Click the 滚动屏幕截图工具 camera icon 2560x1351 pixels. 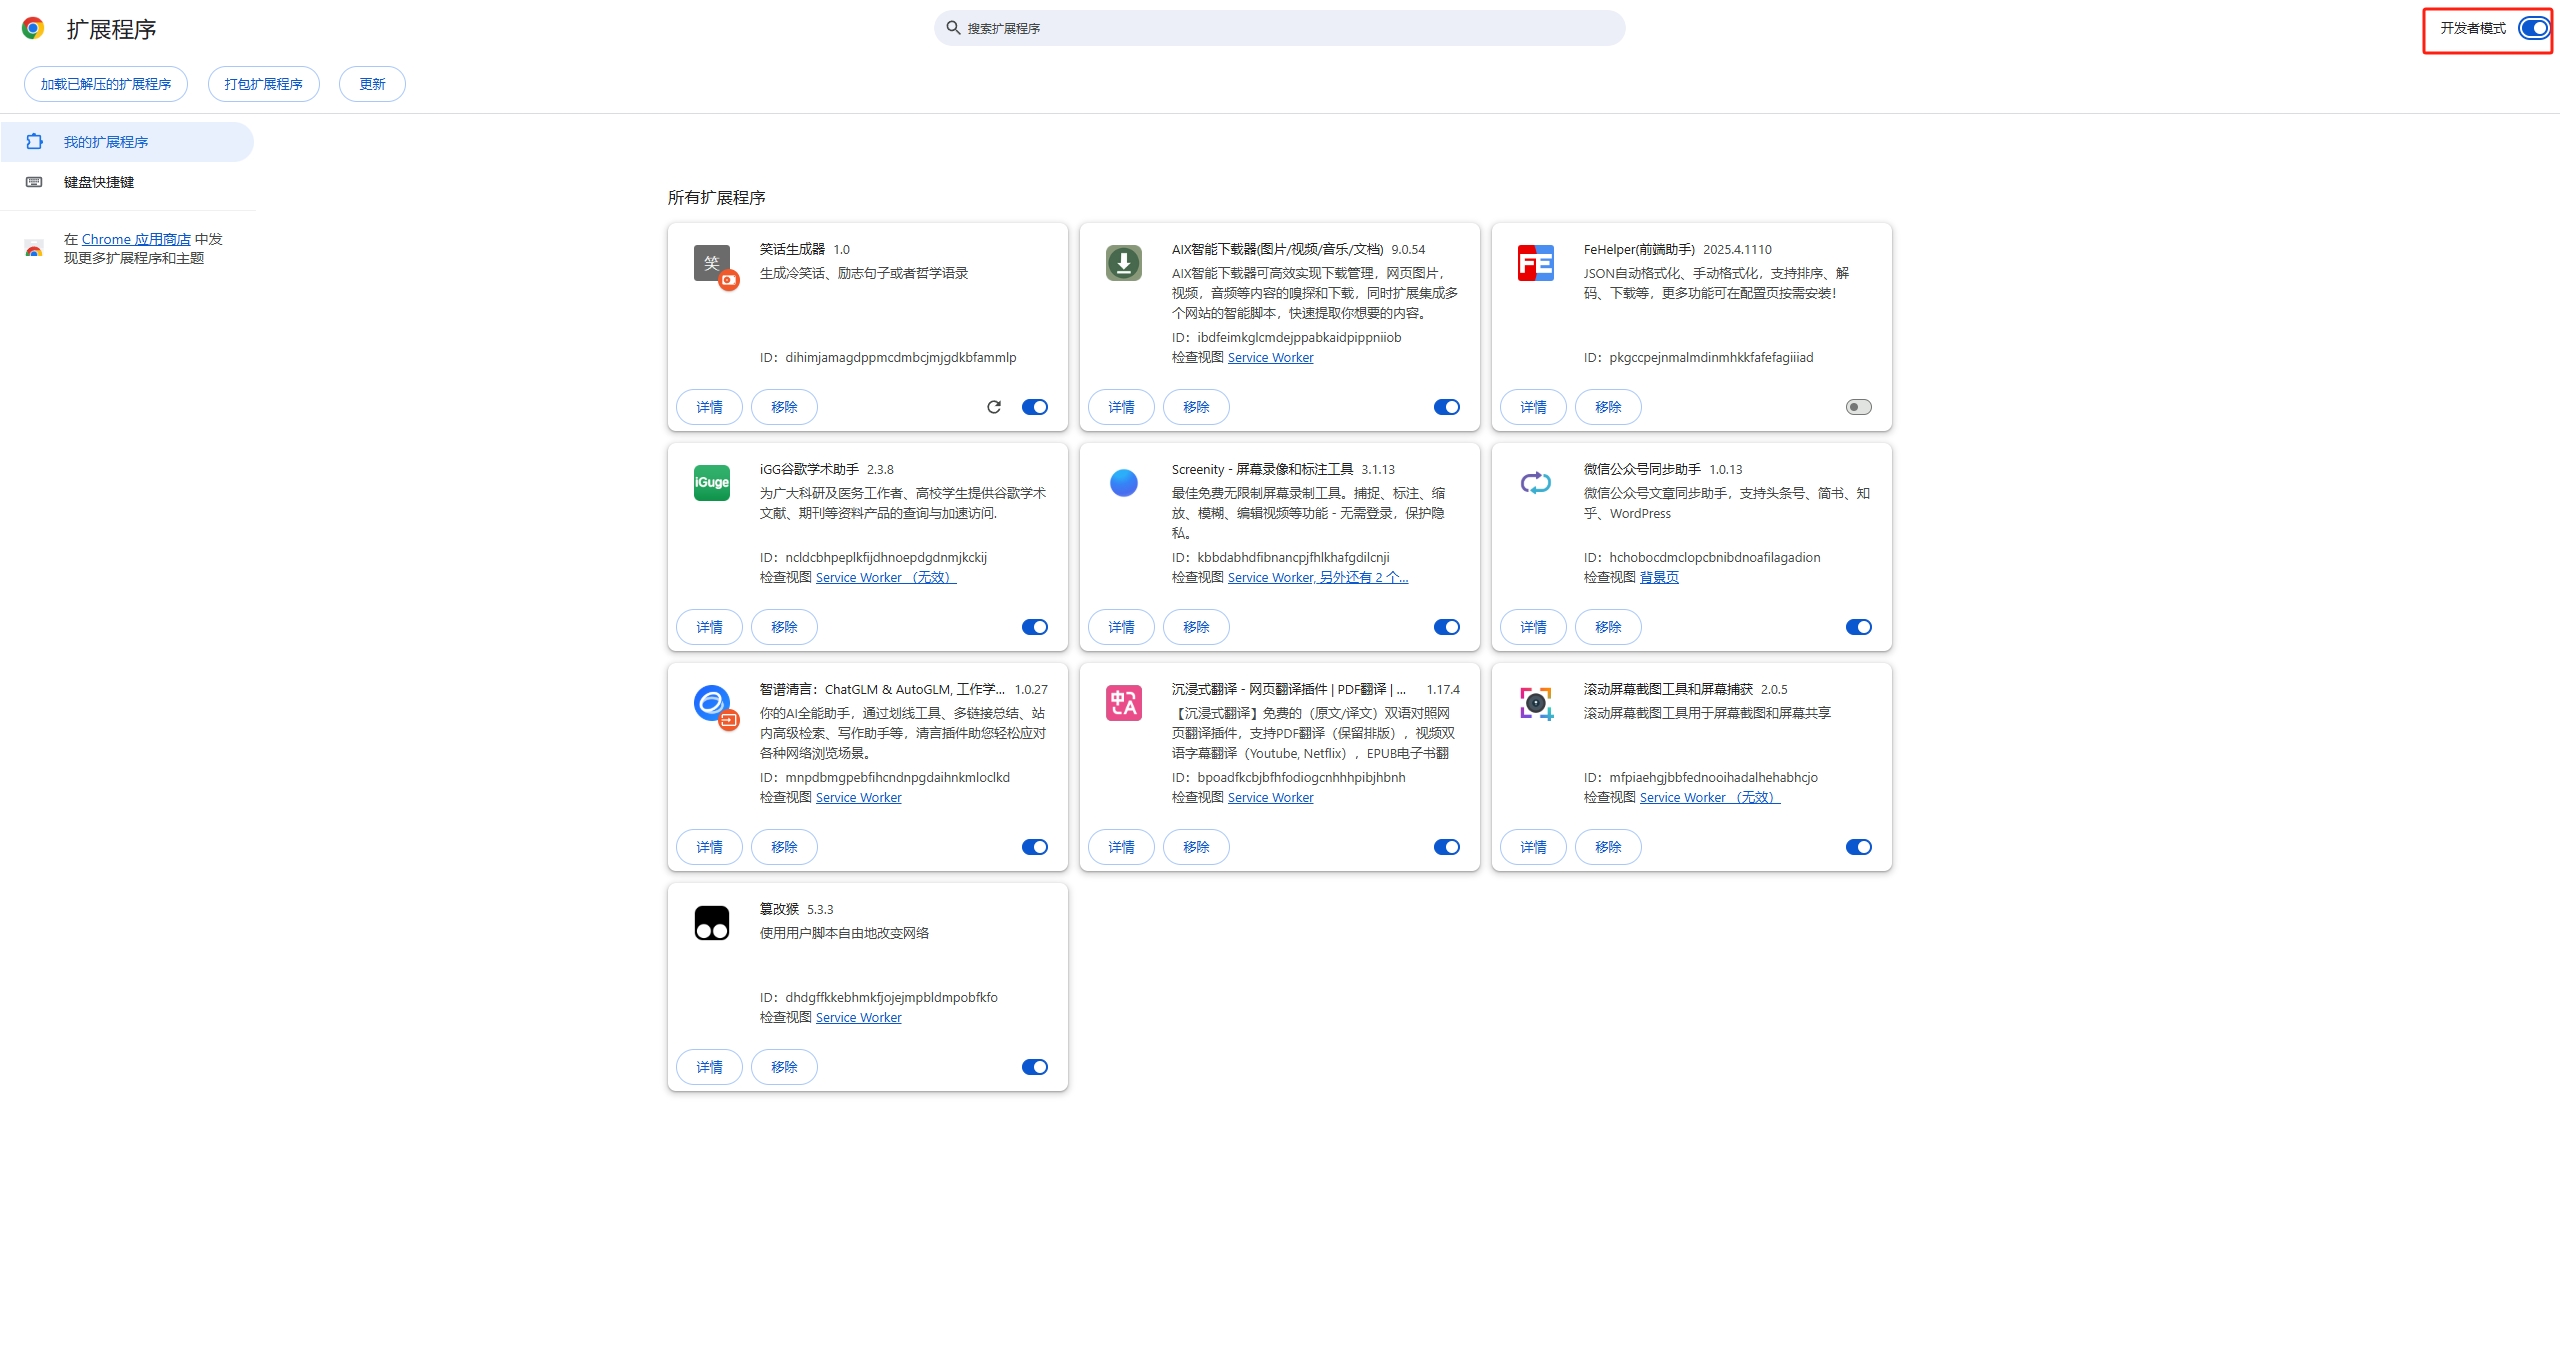pos(1535,703)
